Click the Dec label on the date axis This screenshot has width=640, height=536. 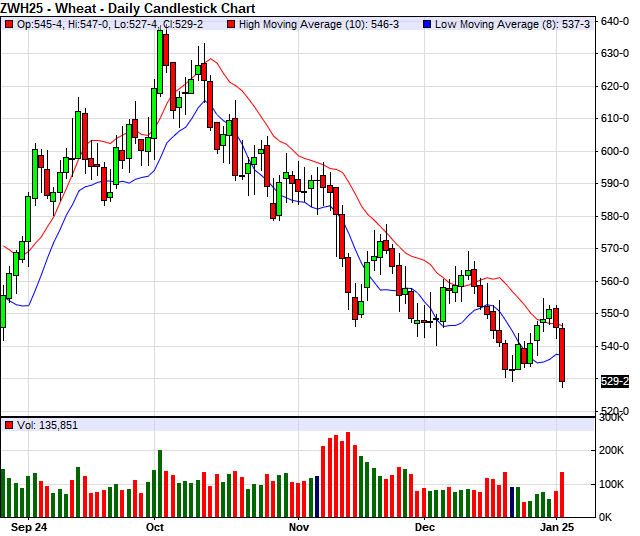click(x=425, y=525)
